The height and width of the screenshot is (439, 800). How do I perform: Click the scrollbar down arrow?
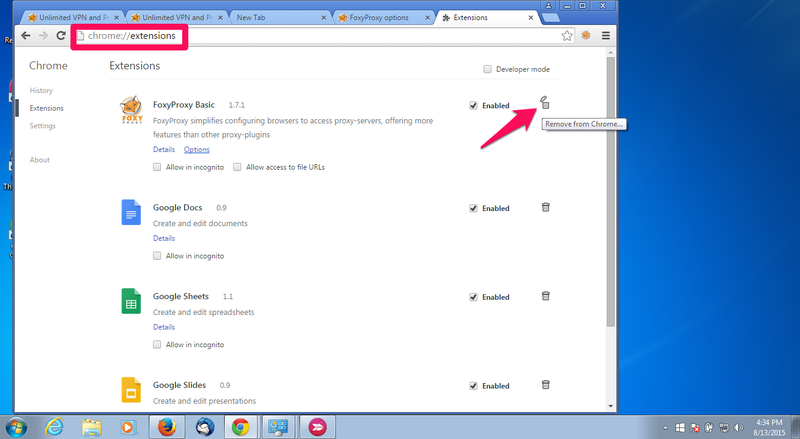coord(611,406)
